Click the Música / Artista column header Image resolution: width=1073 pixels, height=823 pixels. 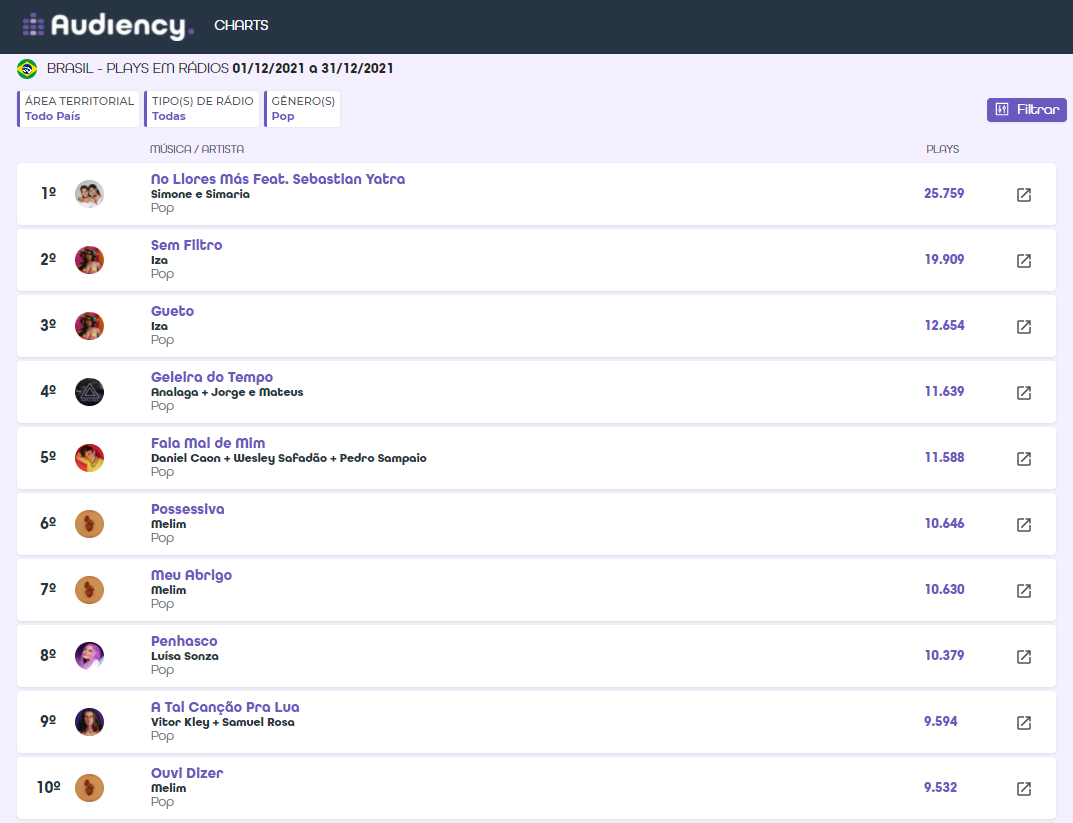tap(197, 149)
